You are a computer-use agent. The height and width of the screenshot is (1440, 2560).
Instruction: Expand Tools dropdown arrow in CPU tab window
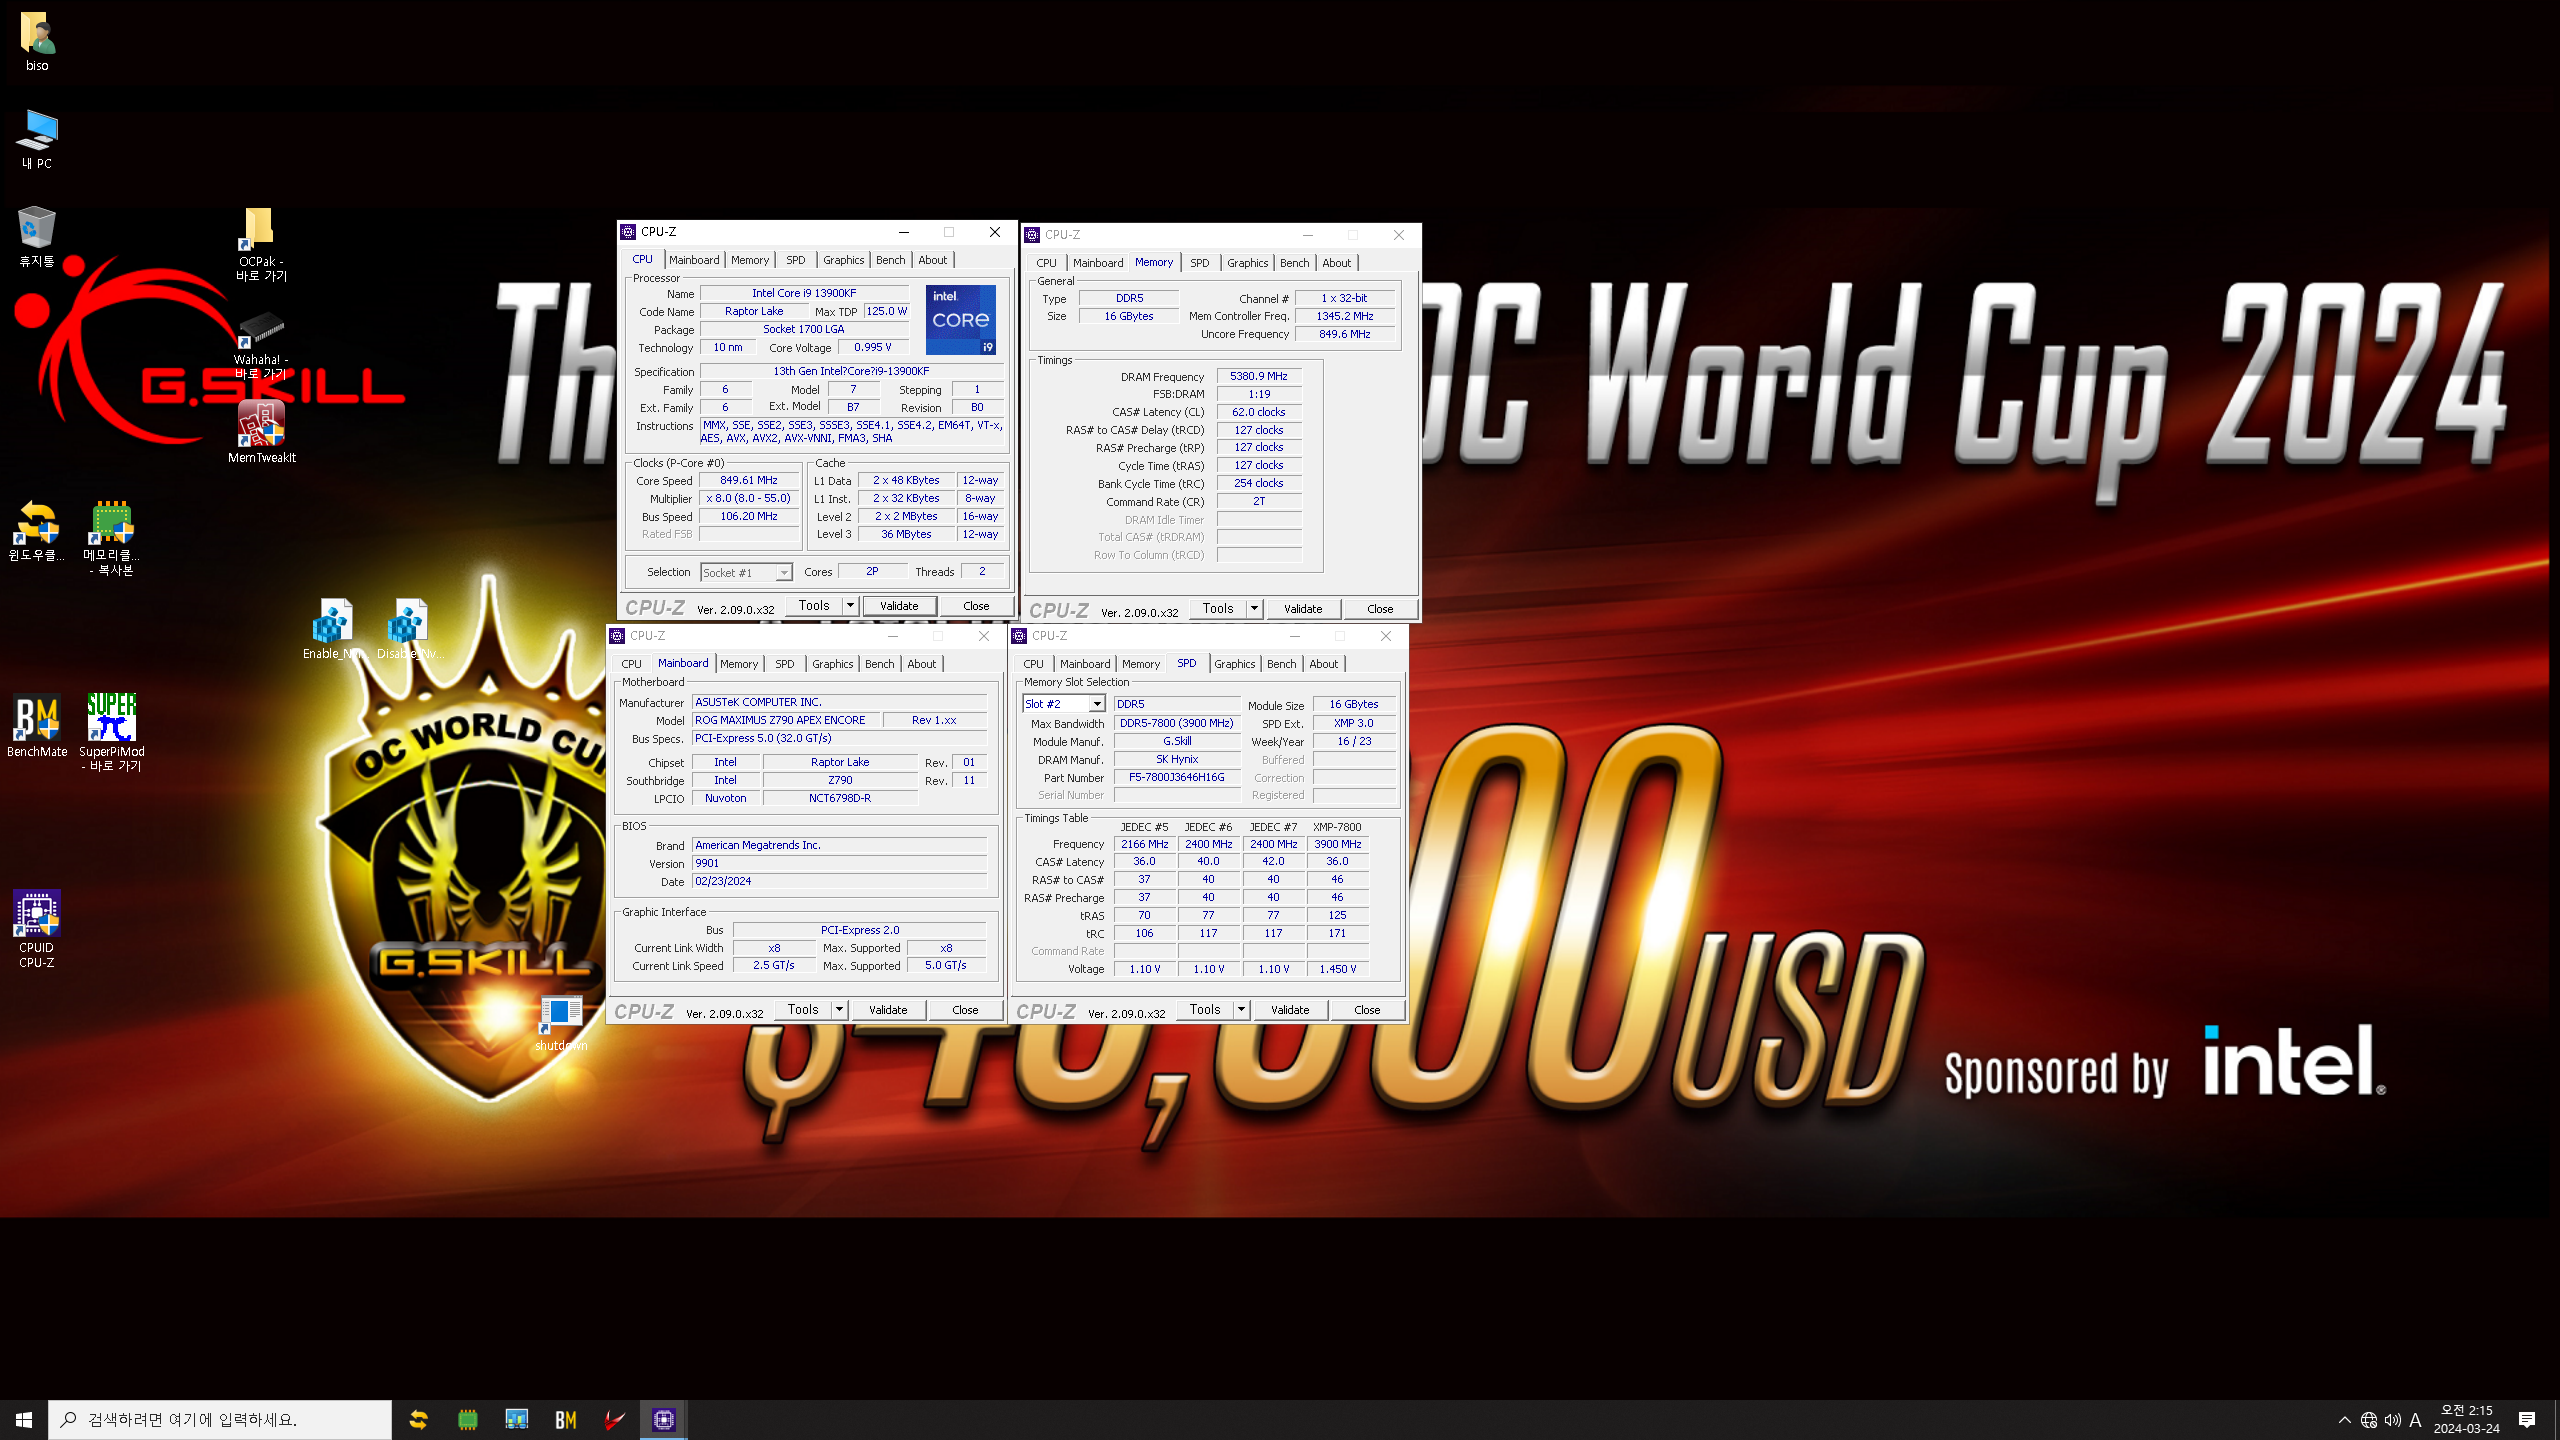[850, 606]
